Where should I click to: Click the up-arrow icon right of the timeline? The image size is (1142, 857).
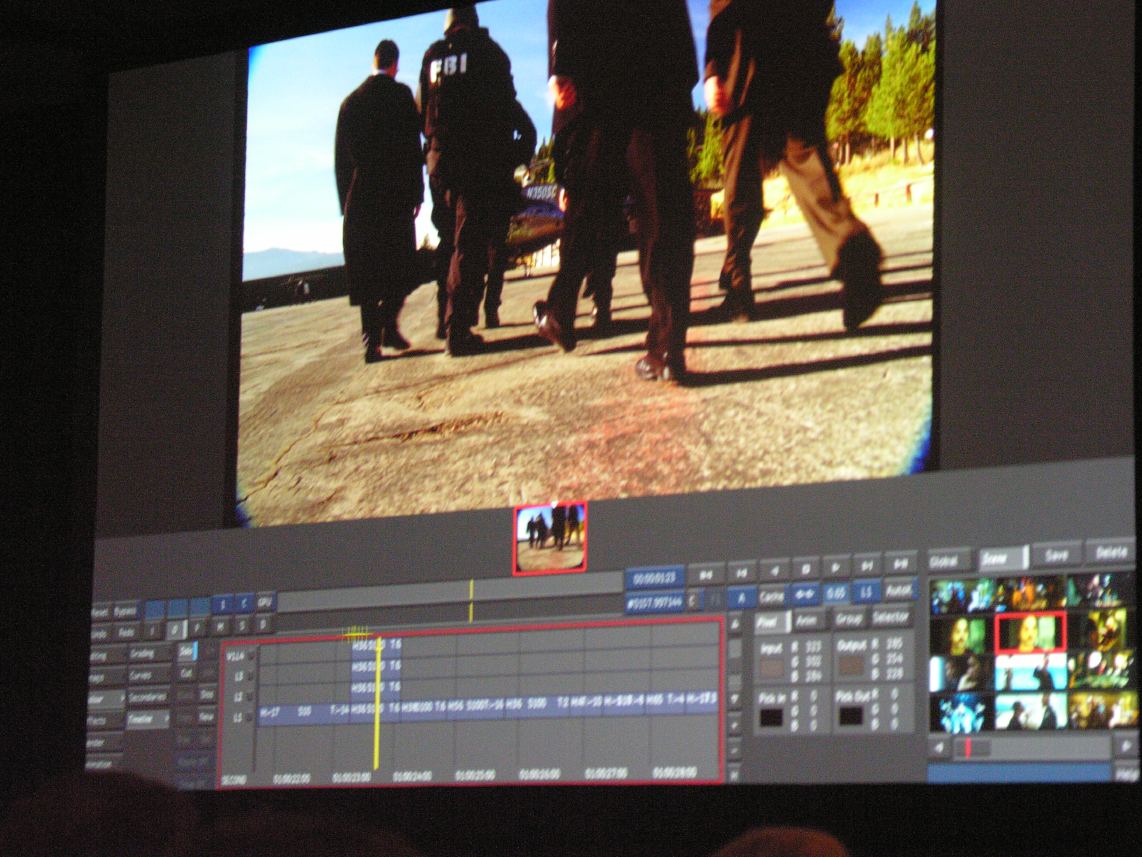(736, 625)
